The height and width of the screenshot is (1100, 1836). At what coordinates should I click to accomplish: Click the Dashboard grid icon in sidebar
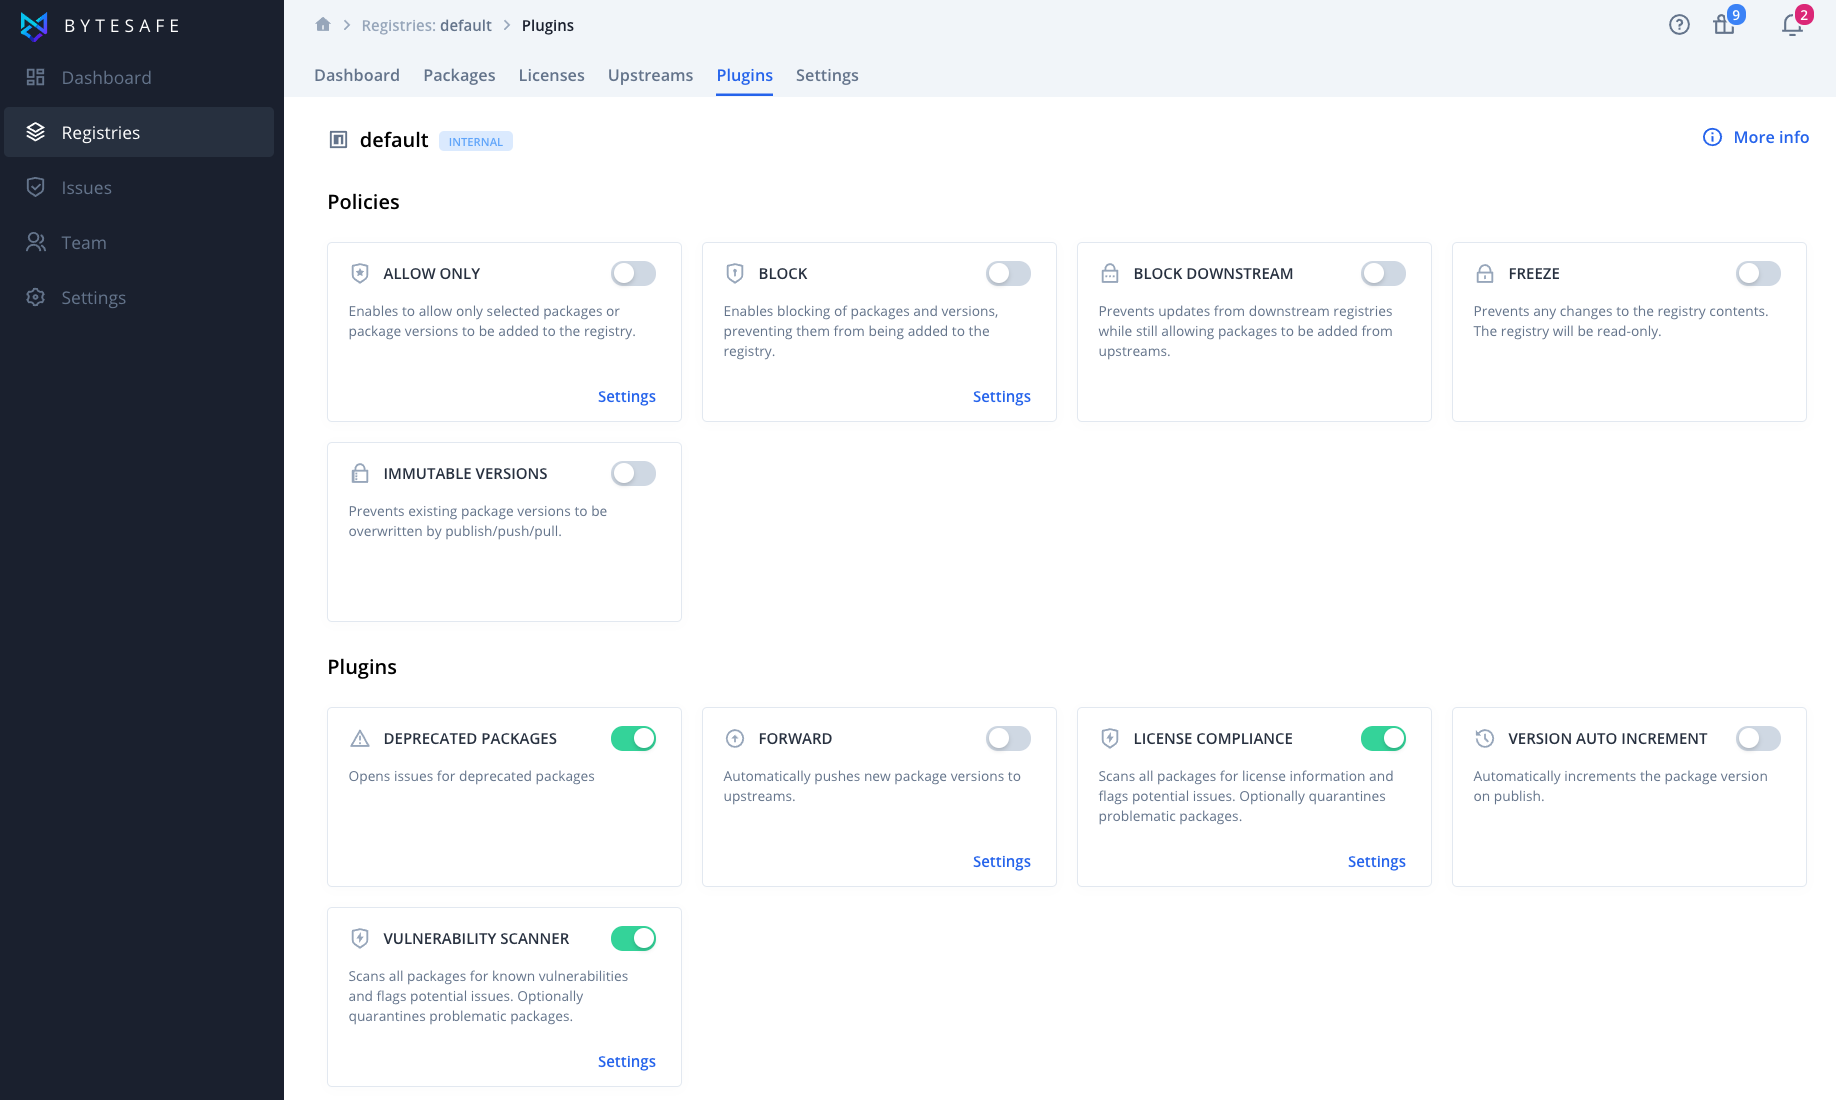coord(36,77)
